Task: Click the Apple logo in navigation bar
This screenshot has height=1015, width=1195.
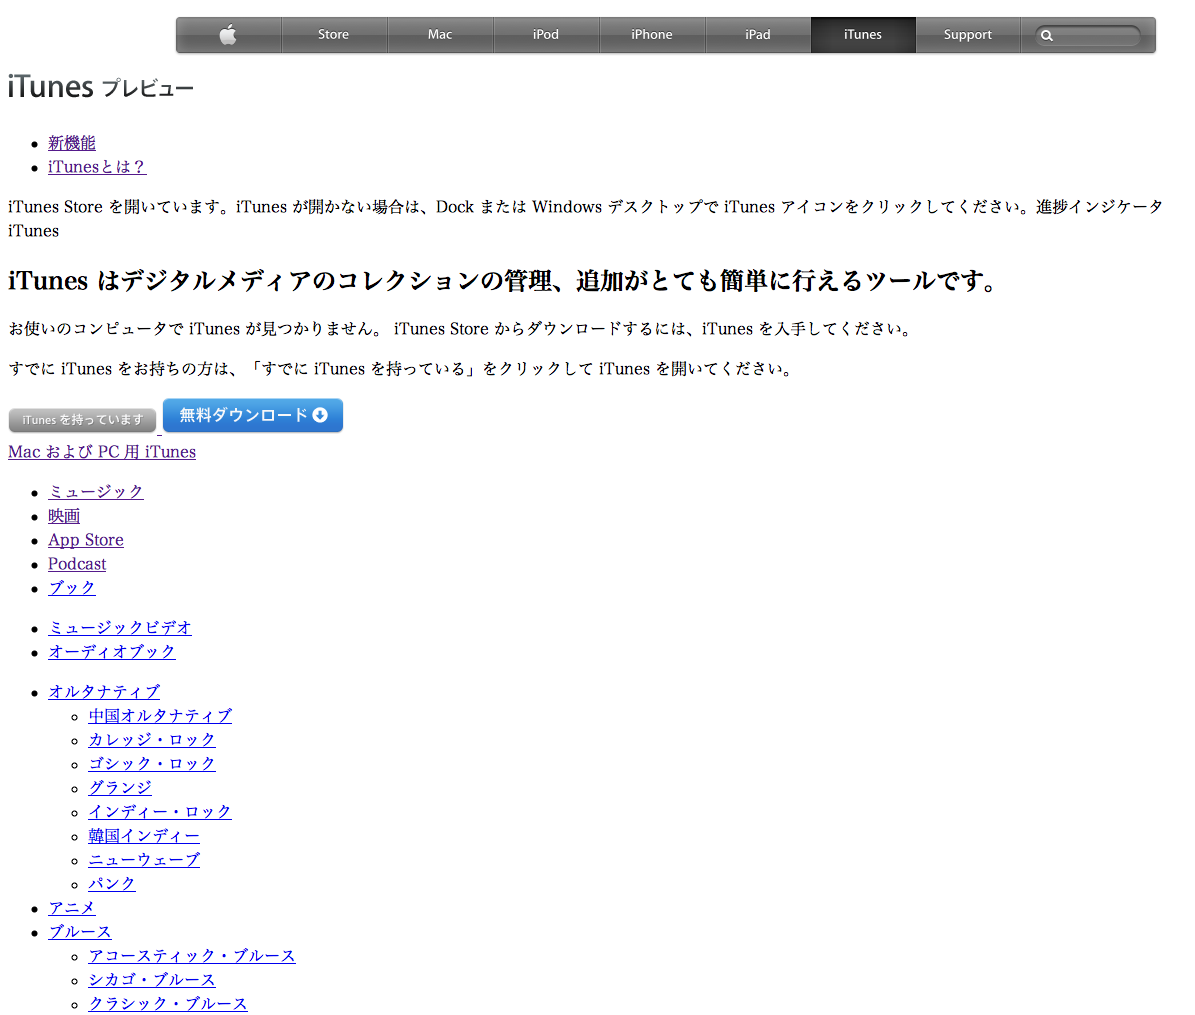Action: [229, 35]
